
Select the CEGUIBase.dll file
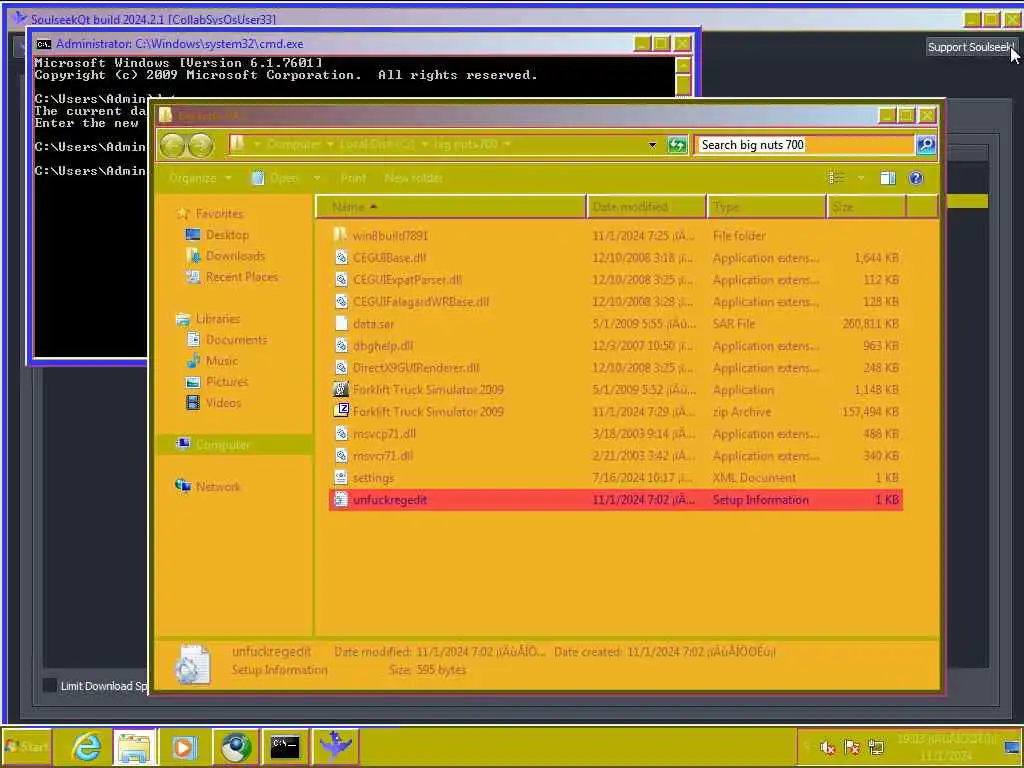[615, 258]
